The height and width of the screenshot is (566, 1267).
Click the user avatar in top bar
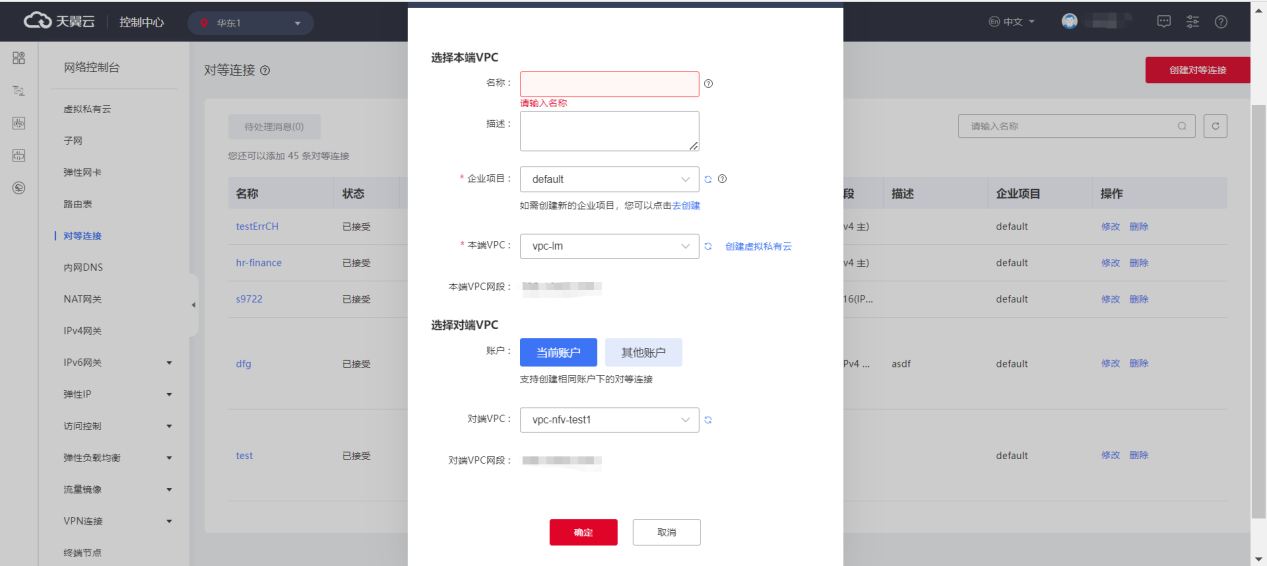click(1070, 21)
